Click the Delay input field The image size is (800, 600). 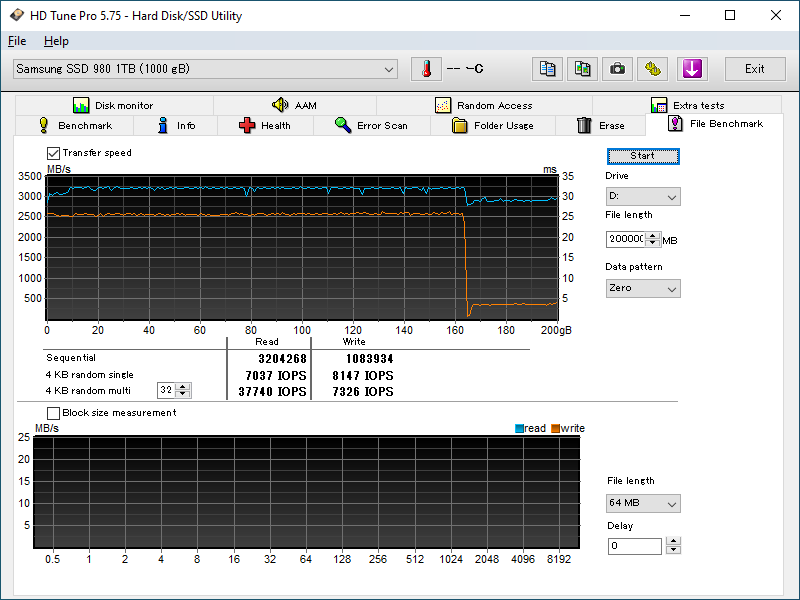635,546
